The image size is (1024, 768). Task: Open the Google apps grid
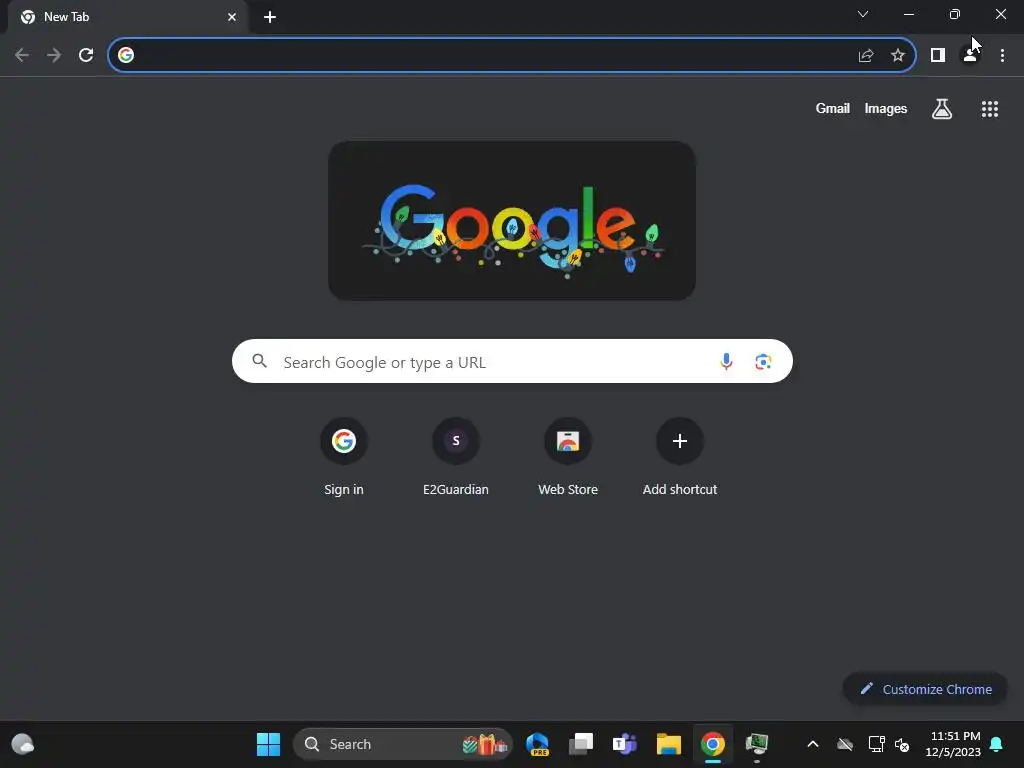[989, 109]
